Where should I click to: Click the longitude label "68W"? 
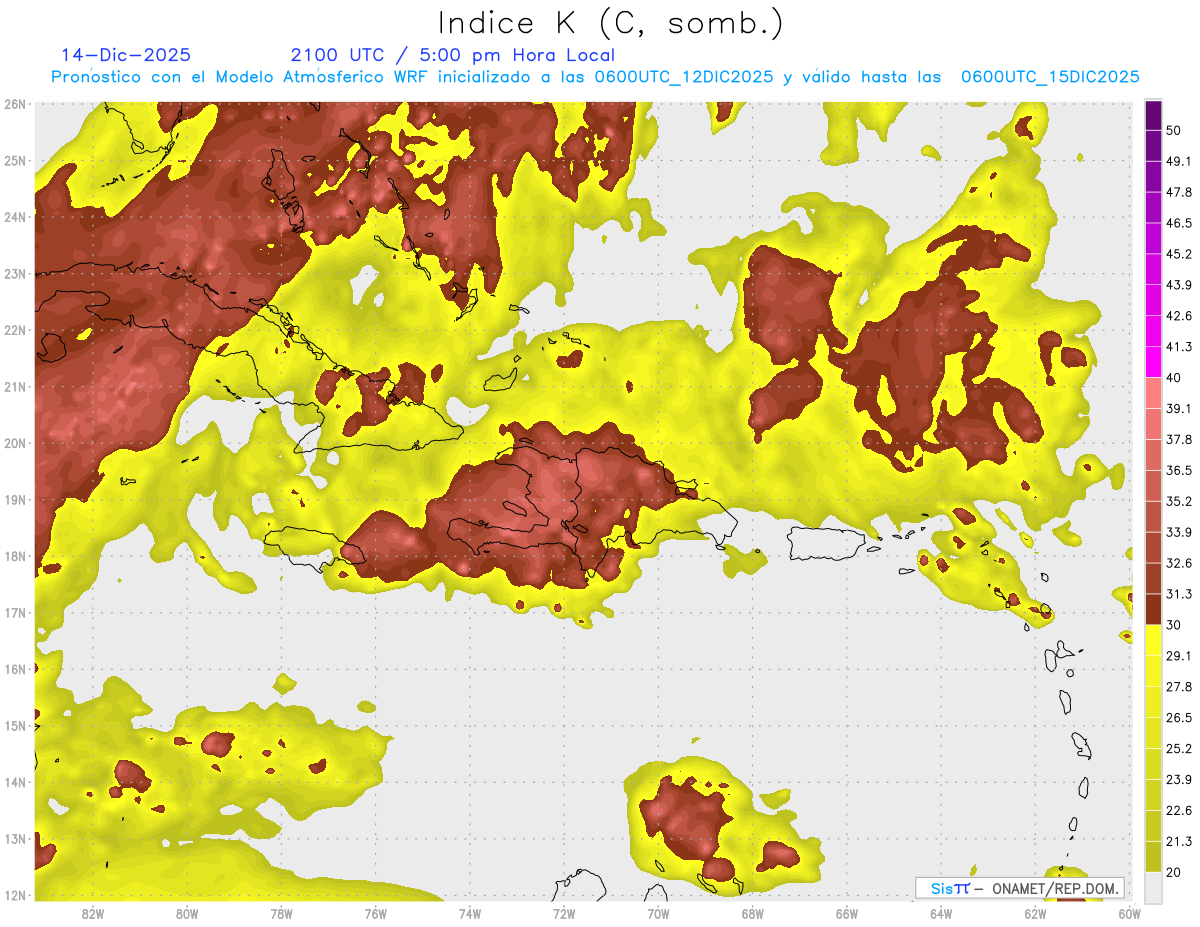point(753,913)
